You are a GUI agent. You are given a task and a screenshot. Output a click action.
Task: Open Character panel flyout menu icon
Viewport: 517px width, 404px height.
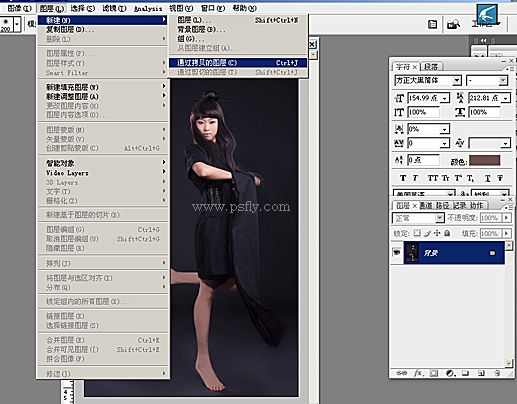[x=509, y=68]
